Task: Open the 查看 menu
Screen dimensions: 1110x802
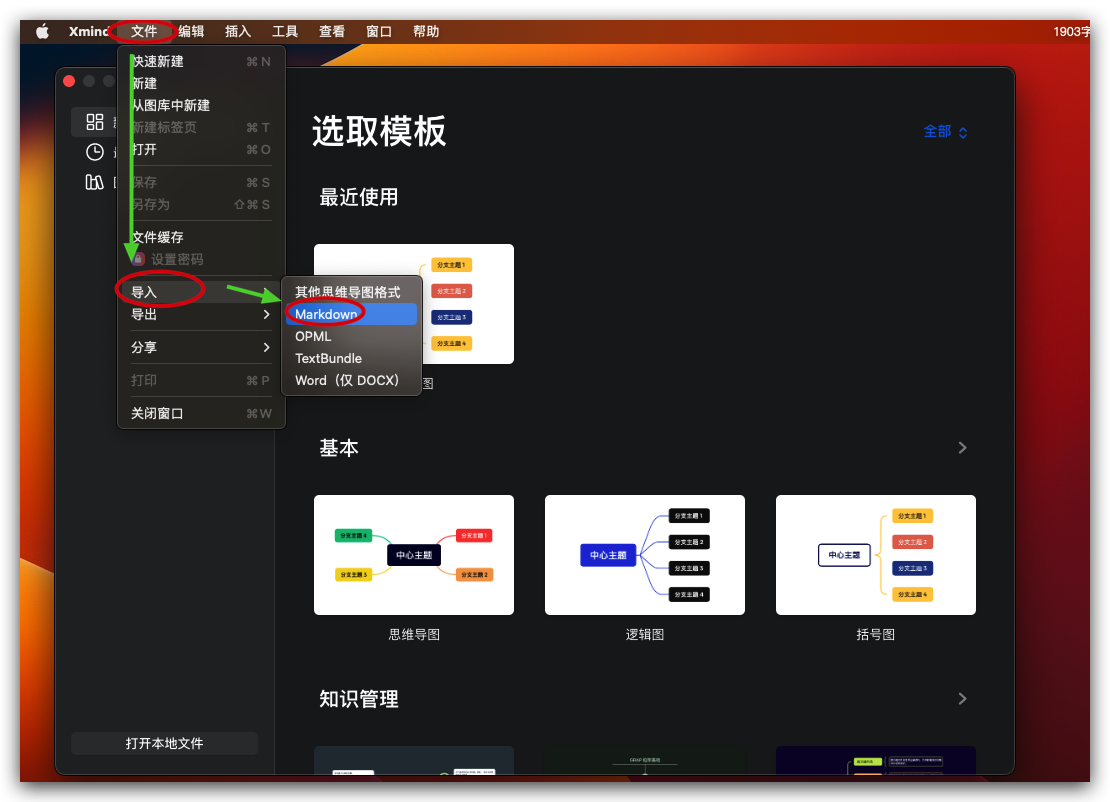Action: [332, 31]
